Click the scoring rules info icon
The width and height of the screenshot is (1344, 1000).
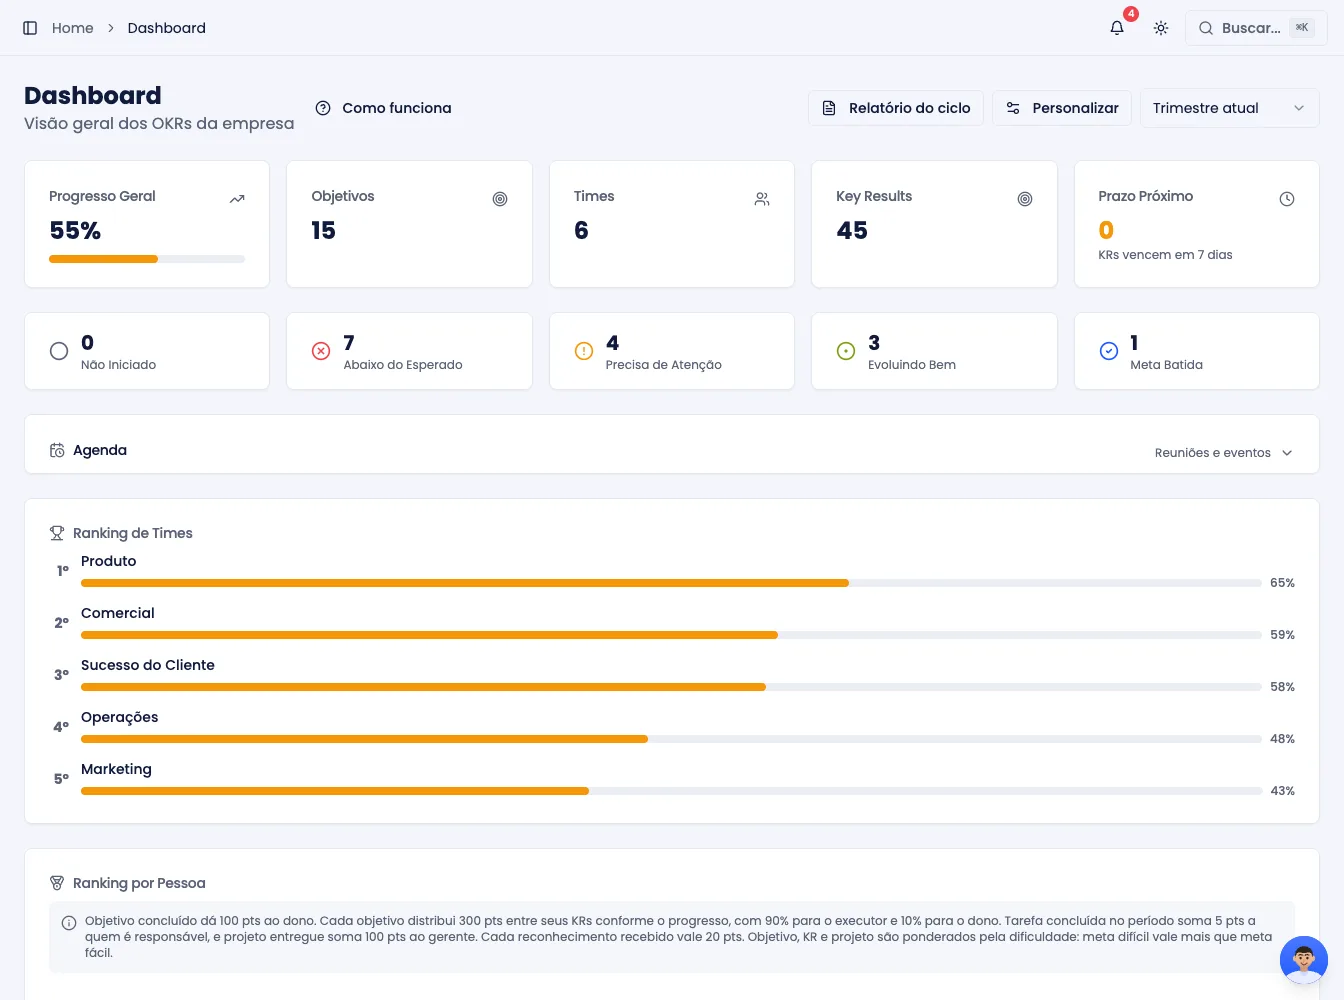point(69,923)
